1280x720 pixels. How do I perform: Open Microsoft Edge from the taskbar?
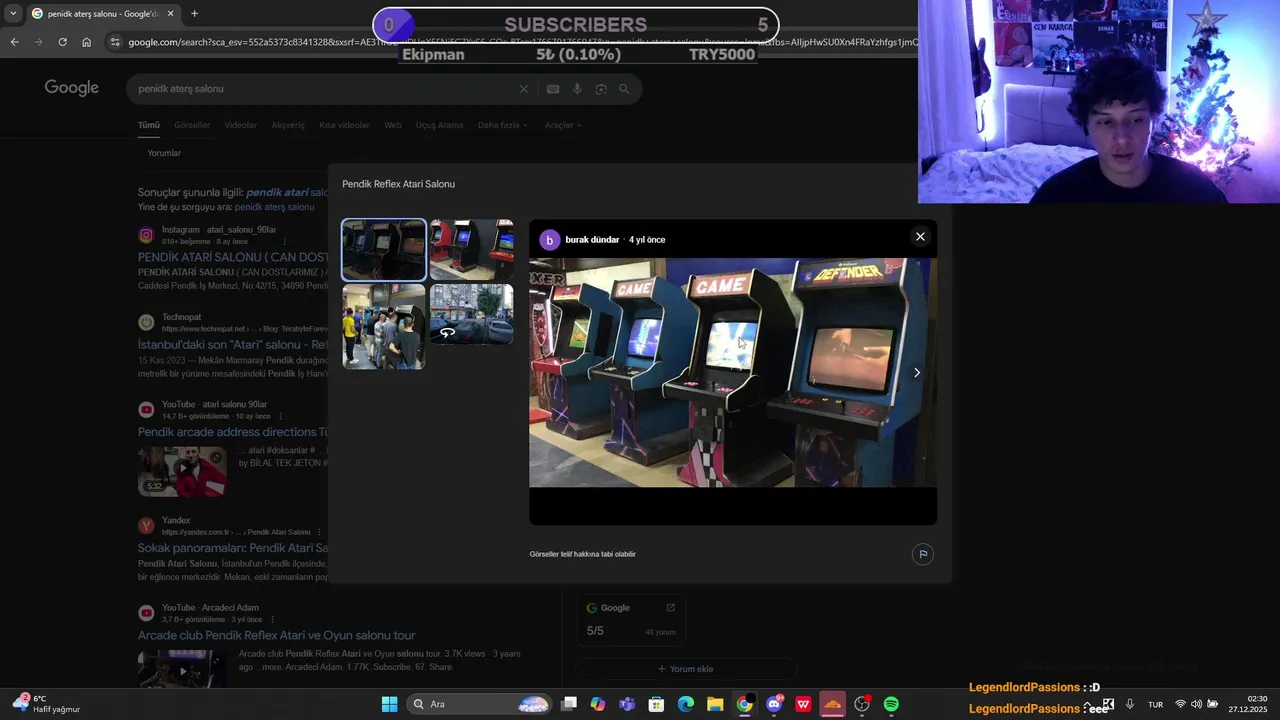tap(686, 704)
